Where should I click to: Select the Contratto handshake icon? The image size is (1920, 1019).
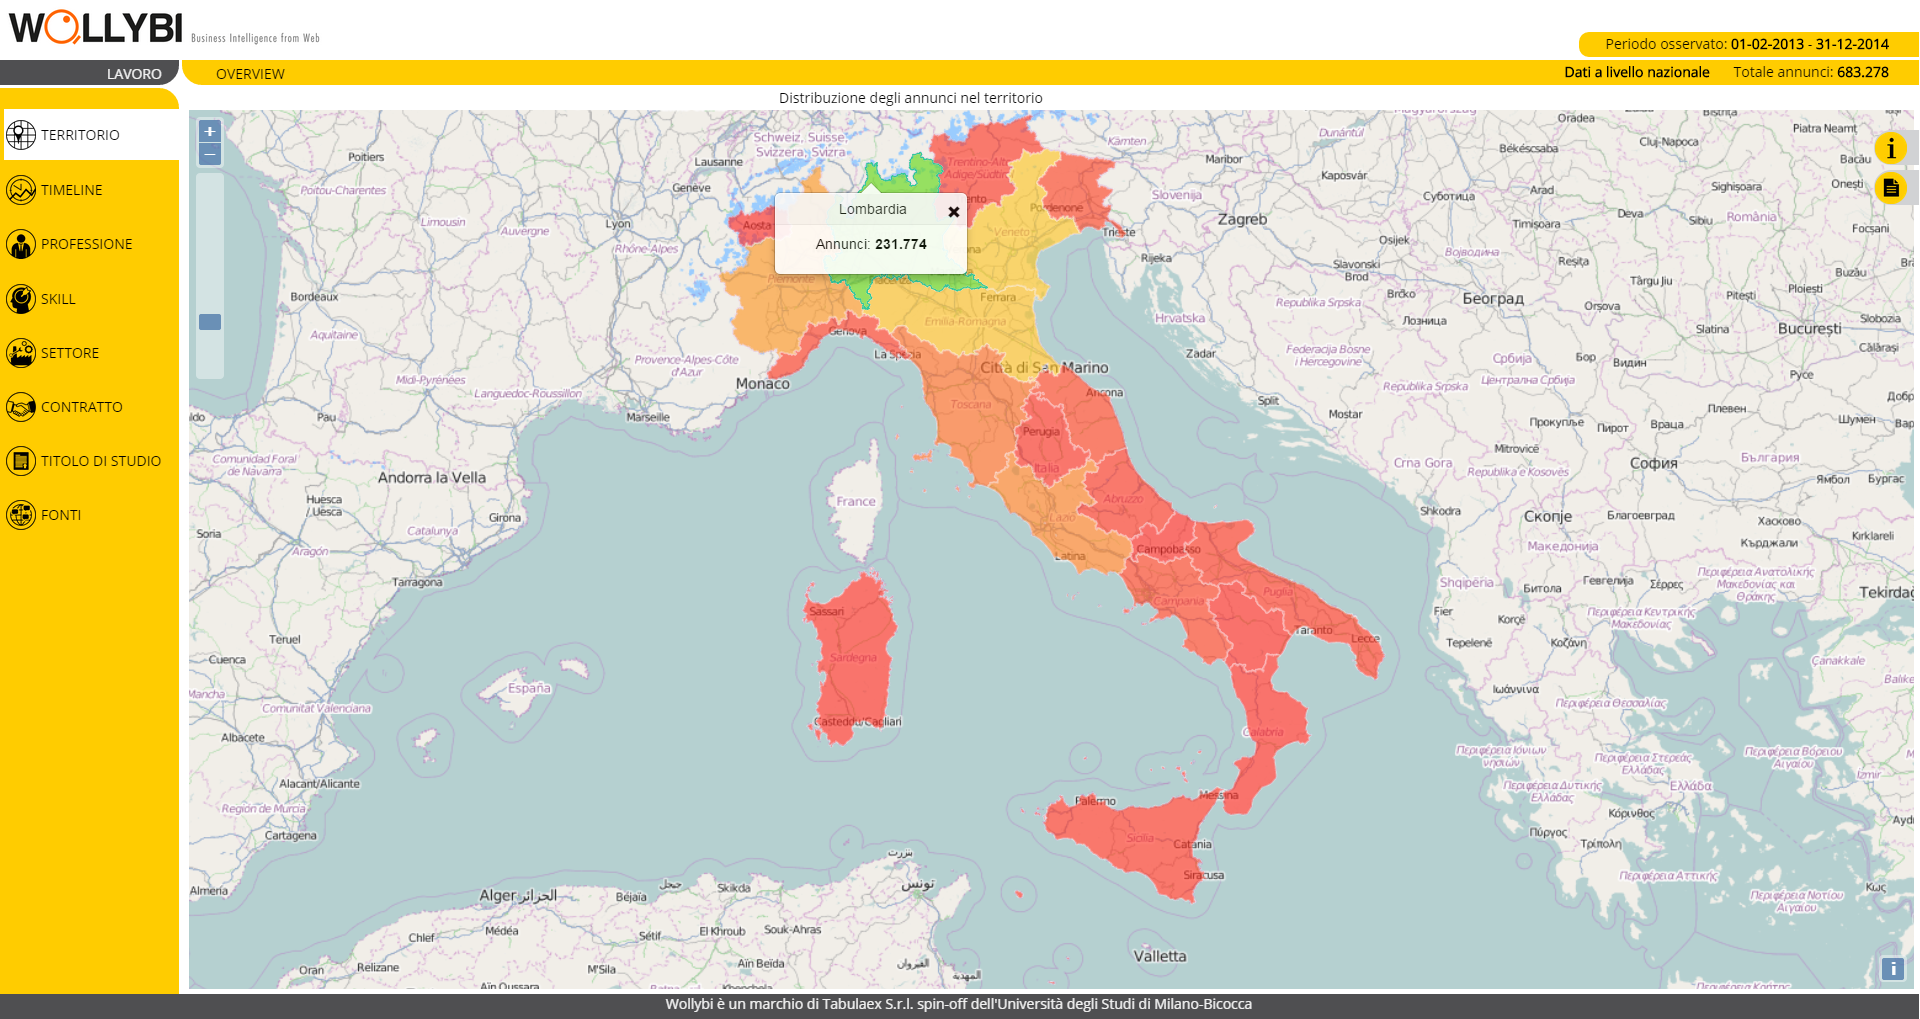(21, 407)
